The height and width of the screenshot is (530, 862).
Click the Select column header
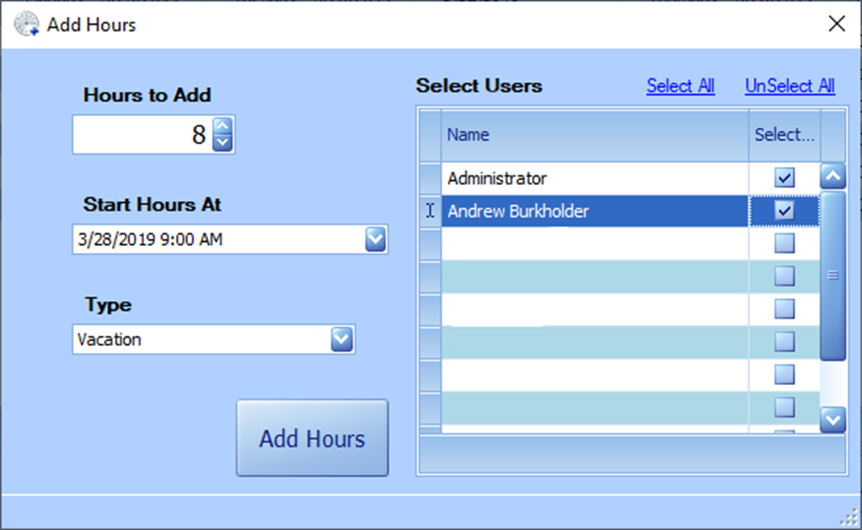tap(784, 134)
